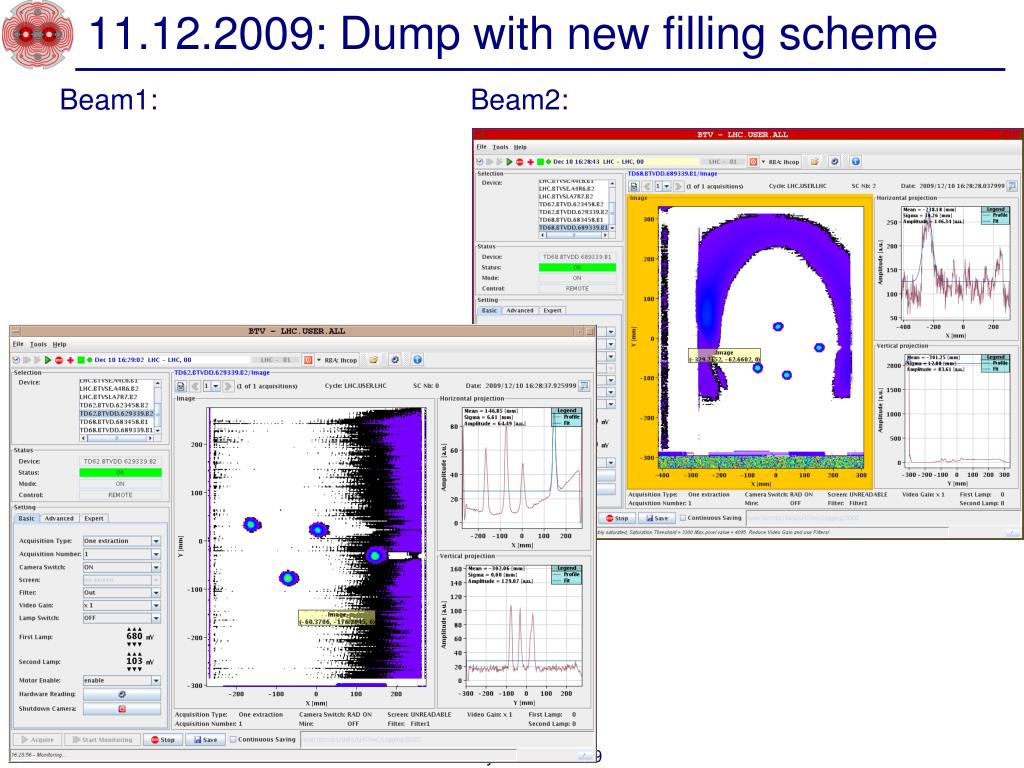The image size is (1024, 768).
Task: Open File menu in front window
Action: [18, 344]
